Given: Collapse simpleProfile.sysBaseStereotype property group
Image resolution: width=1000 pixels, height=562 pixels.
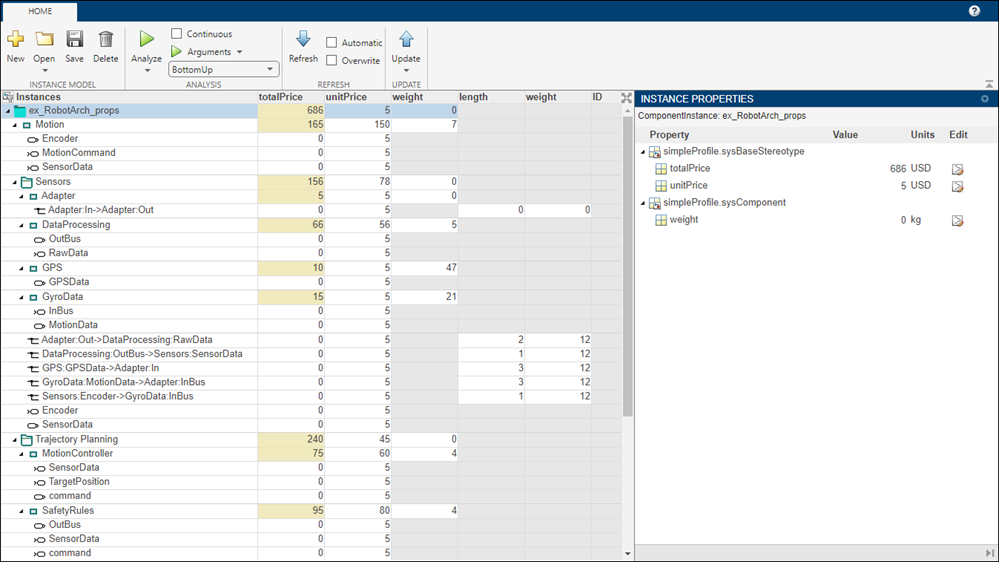Looking at the screenshot, I should pyautogui.click(x=643, y=152).
